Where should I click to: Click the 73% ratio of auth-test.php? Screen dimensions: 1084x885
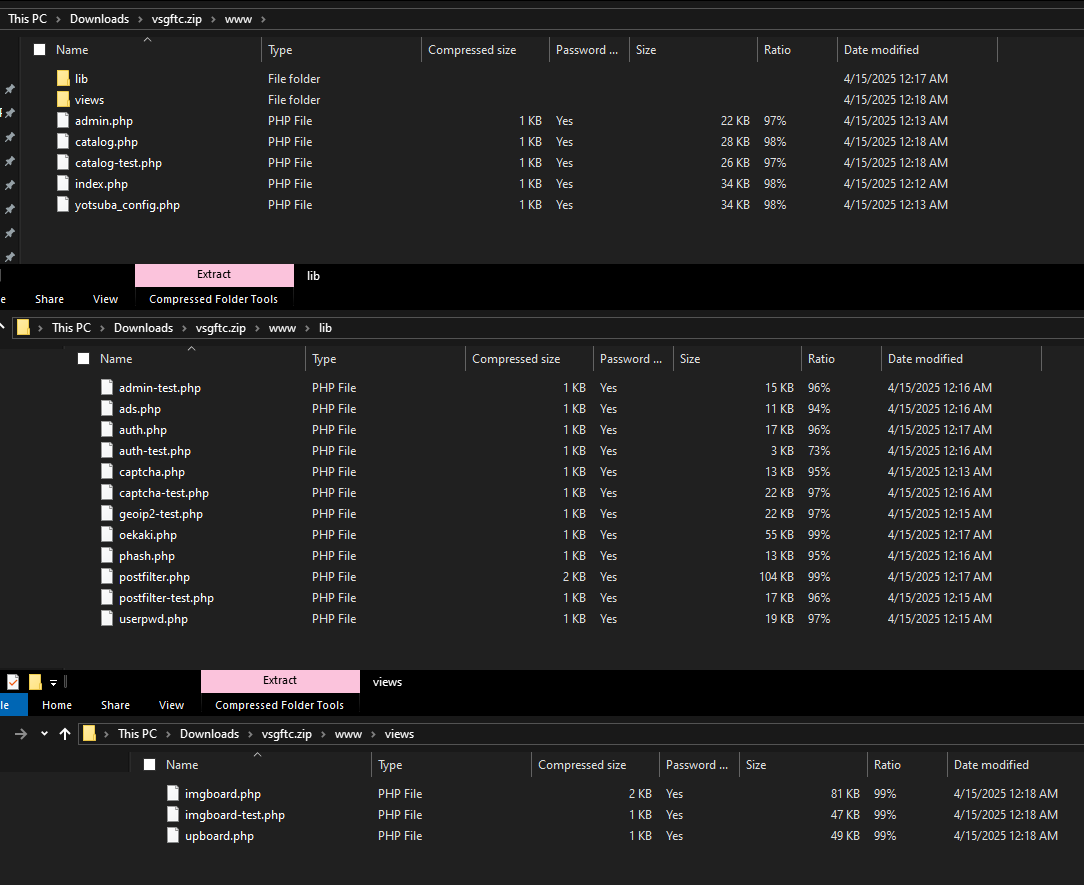point(819,451)
